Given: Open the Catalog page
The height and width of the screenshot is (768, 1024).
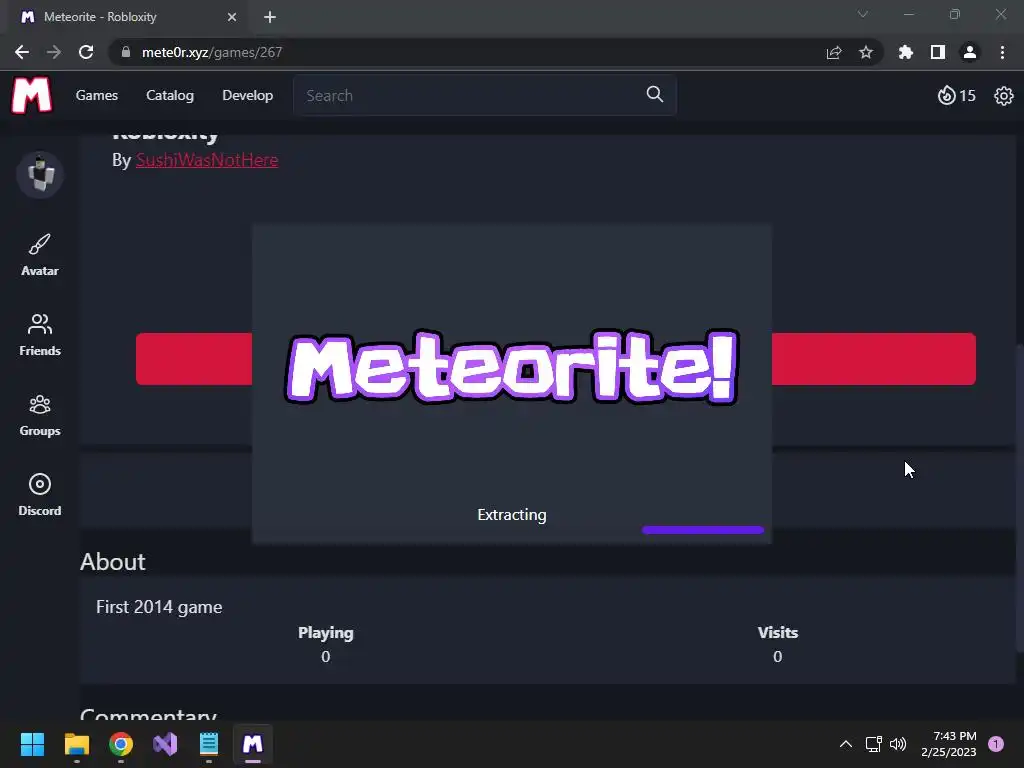Looking at the screenshot, I should (170, 95).
